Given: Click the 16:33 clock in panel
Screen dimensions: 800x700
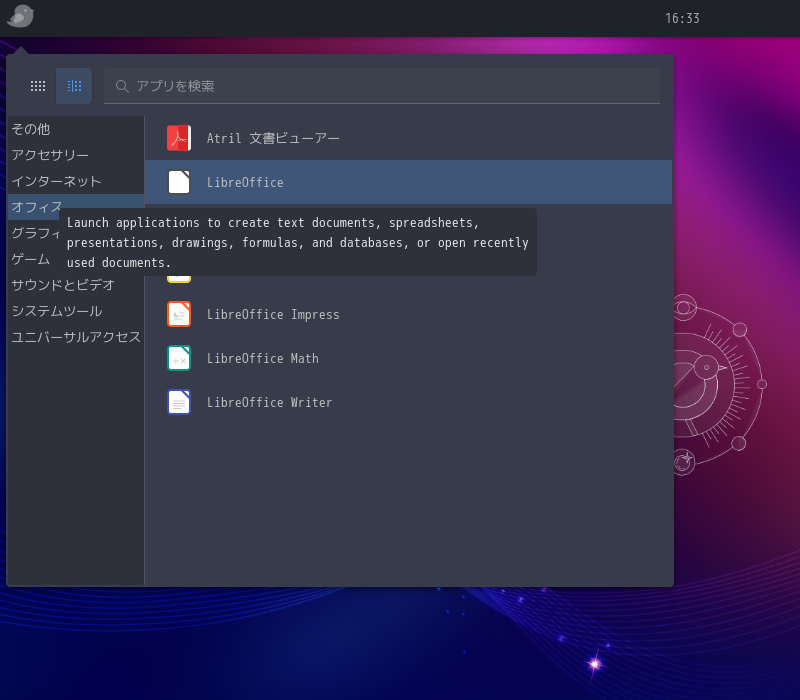Looking at the screenshot, I should click(682, 18).
